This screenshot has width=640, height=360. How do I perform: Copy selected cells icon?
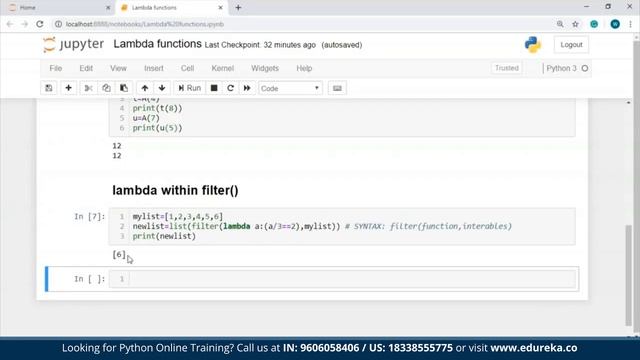[106, 88]
